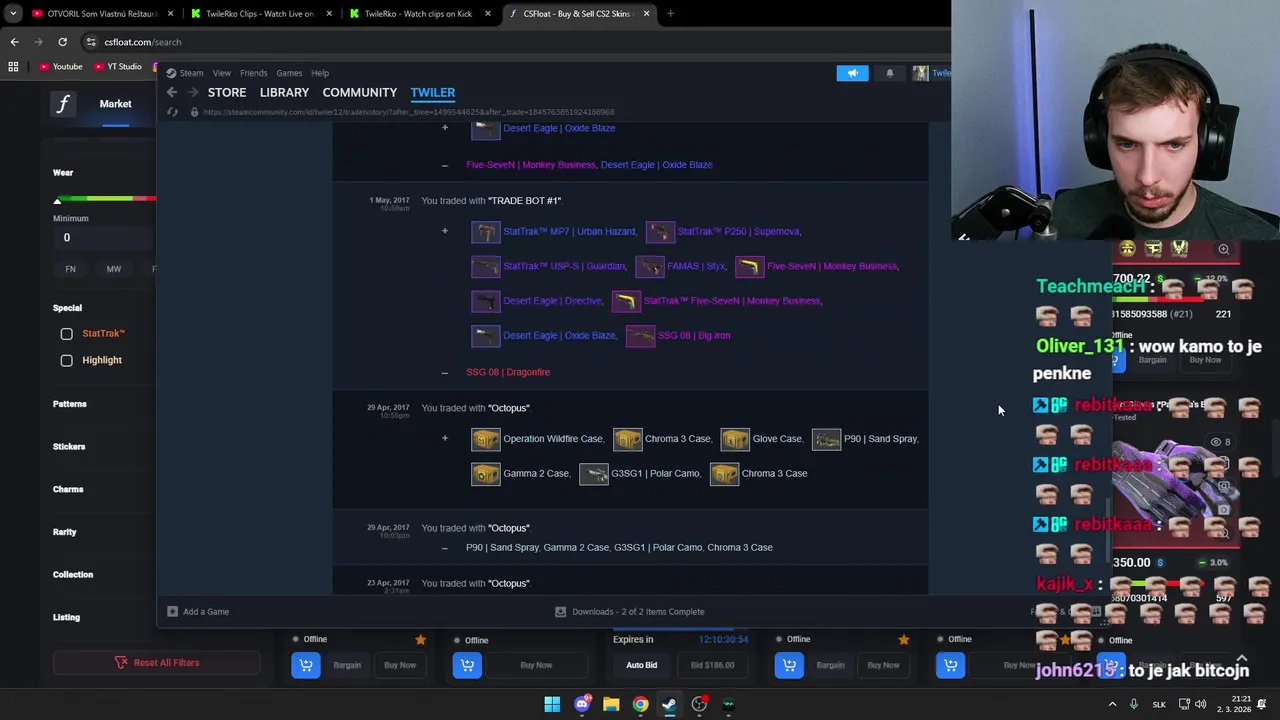
Task: Expand the Patterns filter section
Action: tap(70, 404)
